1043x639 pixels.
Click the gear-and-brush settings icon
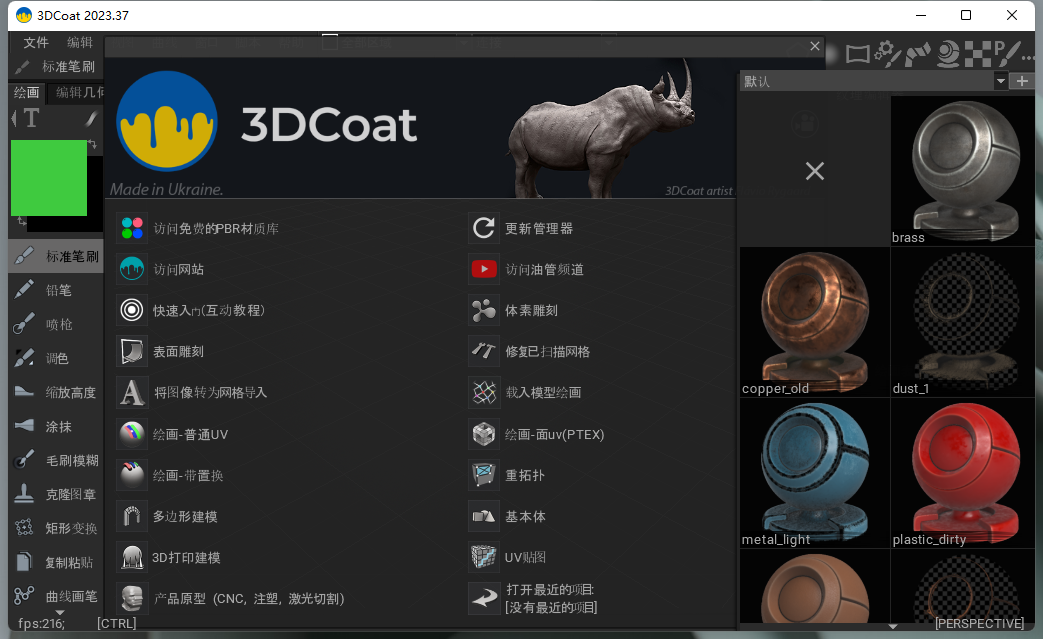[x=887, y=54]
